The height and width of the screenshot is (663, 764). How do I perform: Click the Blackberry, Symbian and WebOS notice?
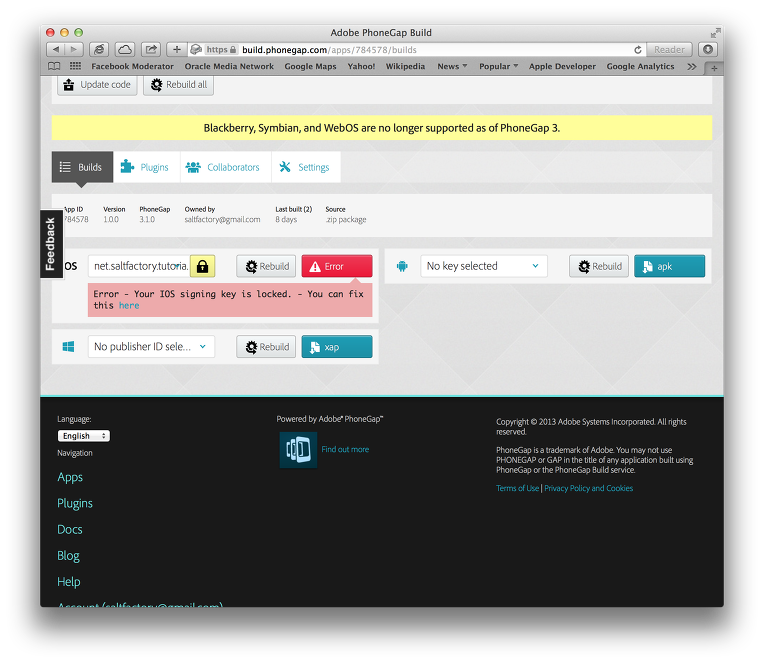(x=382, y=128)
